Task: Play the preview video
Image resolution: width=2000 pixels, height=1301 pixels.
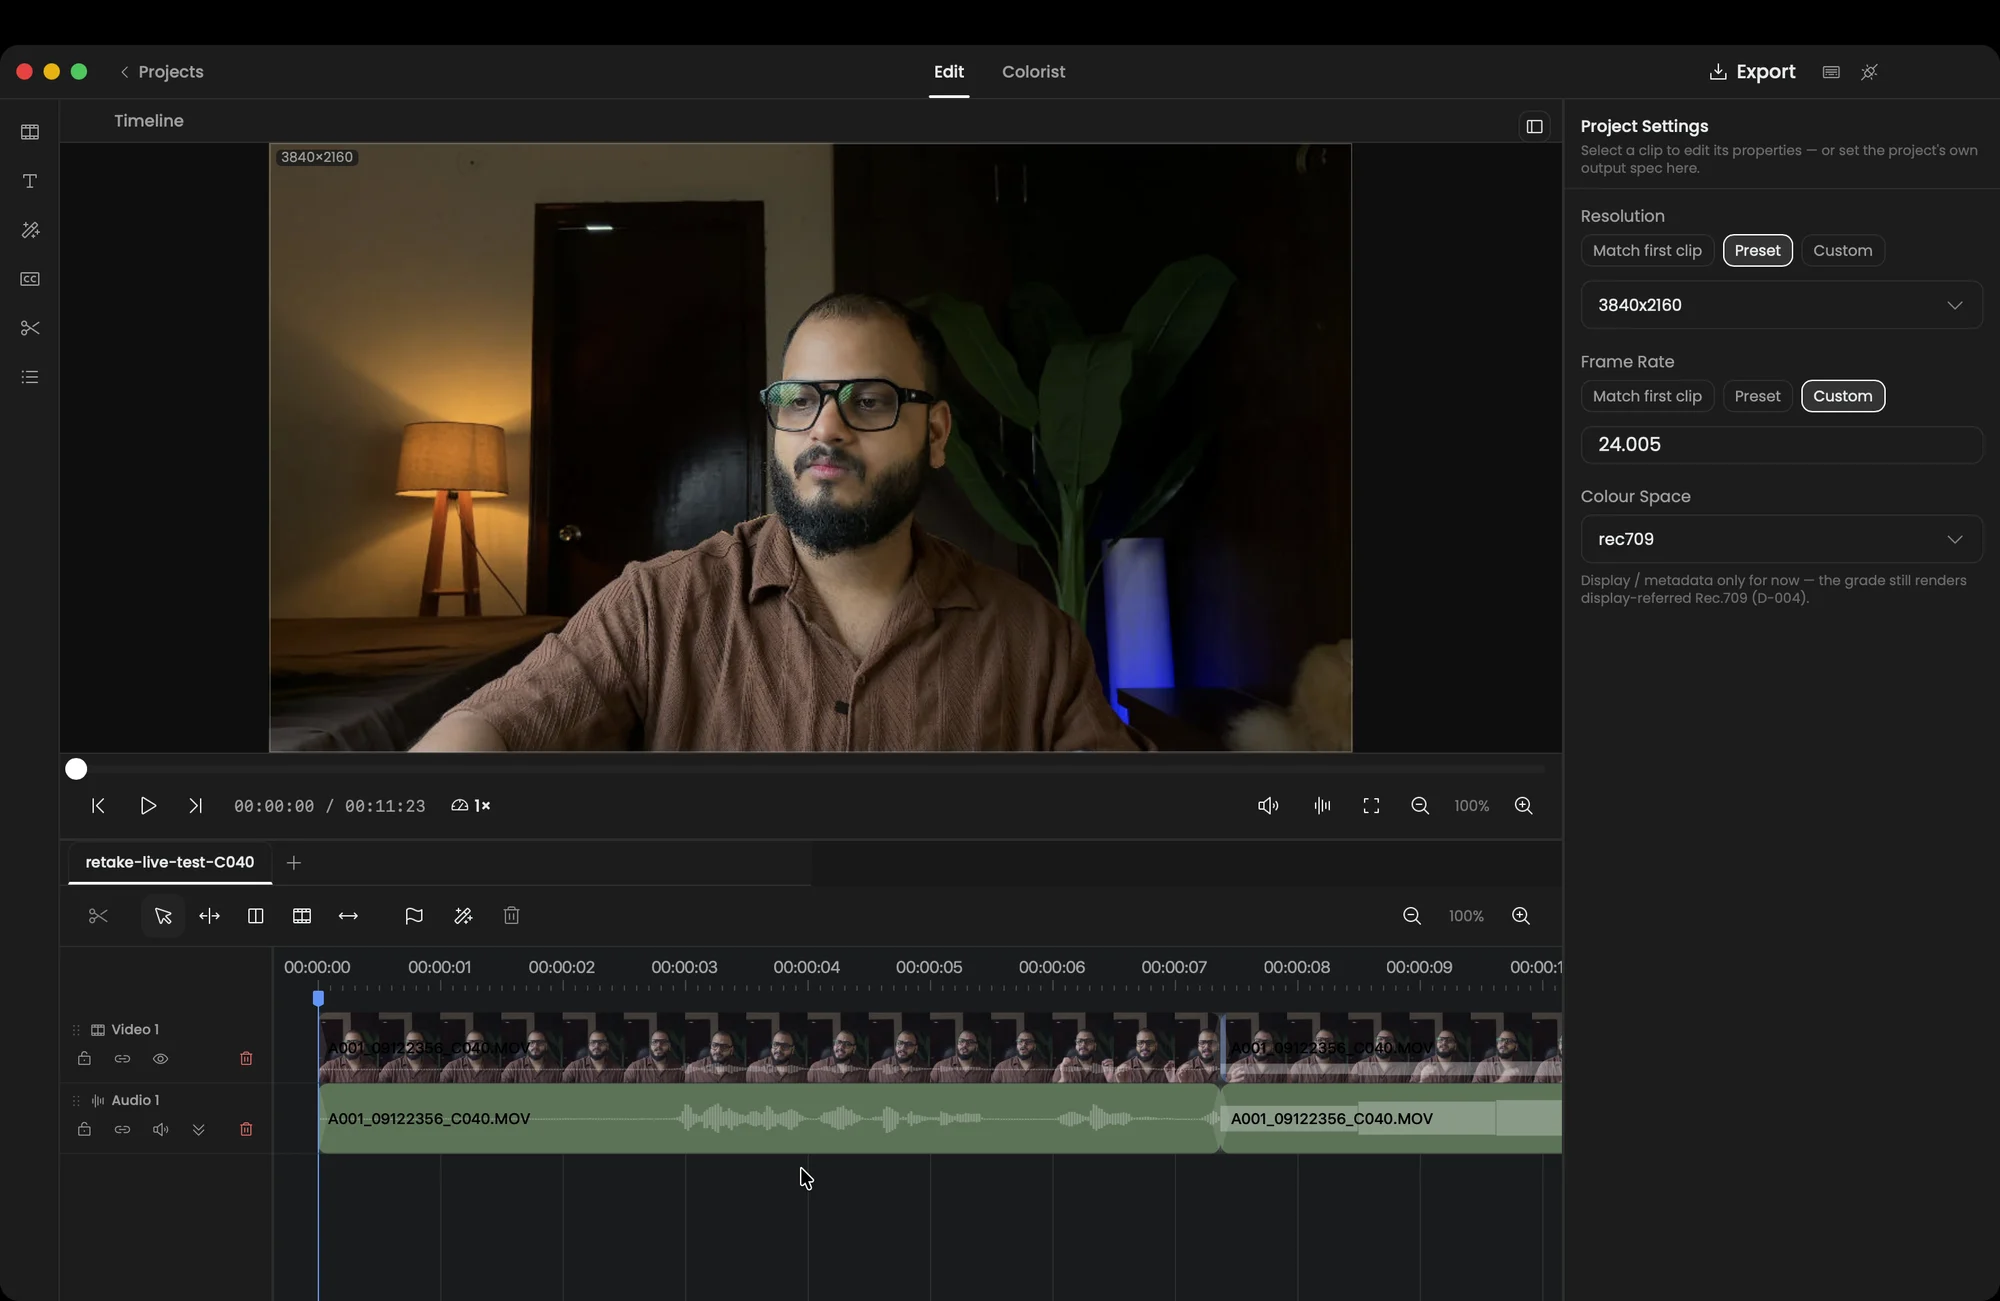Action: coord(147,806)
